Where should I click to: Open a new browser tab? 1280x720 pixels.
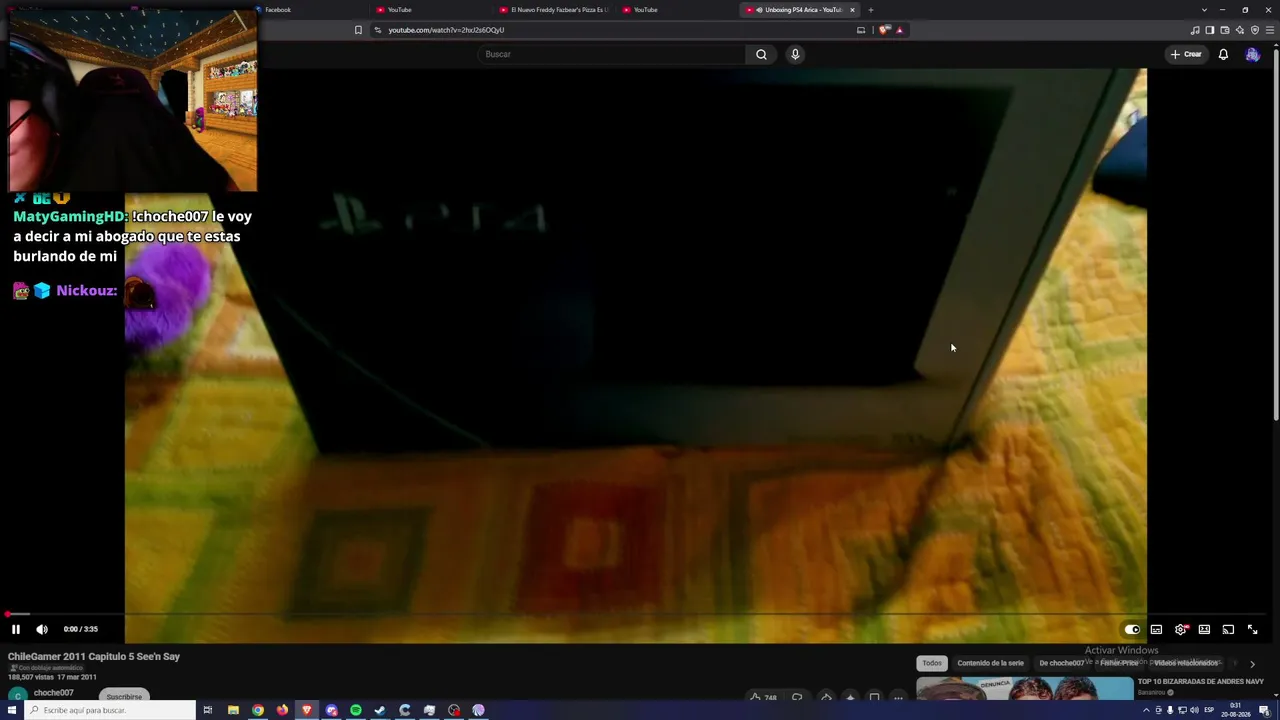870,10
